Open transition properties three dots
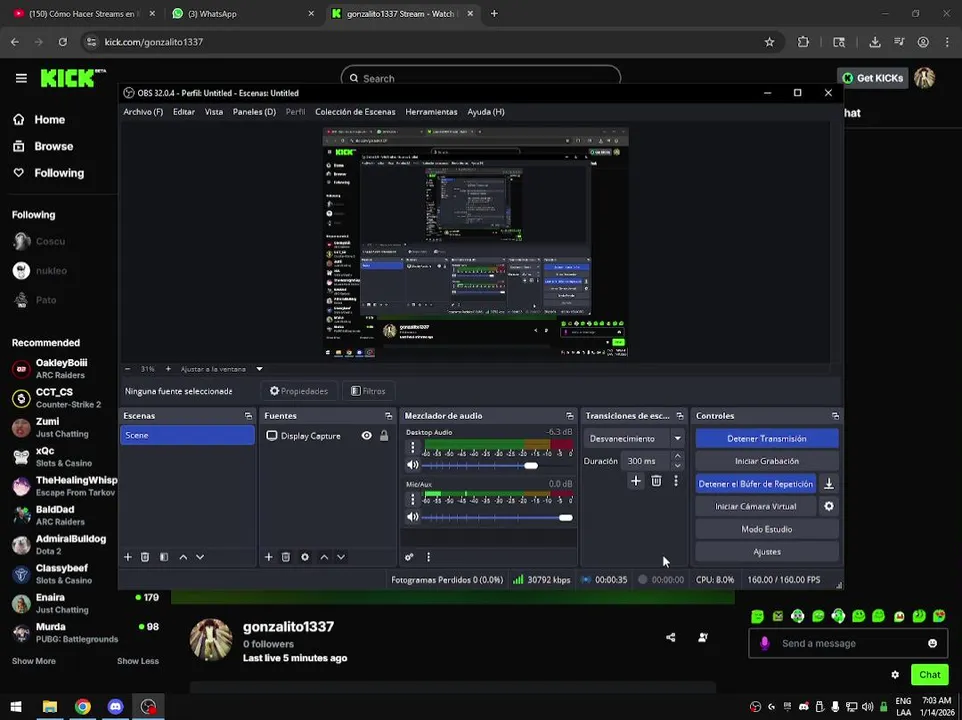 pos(675,481)
